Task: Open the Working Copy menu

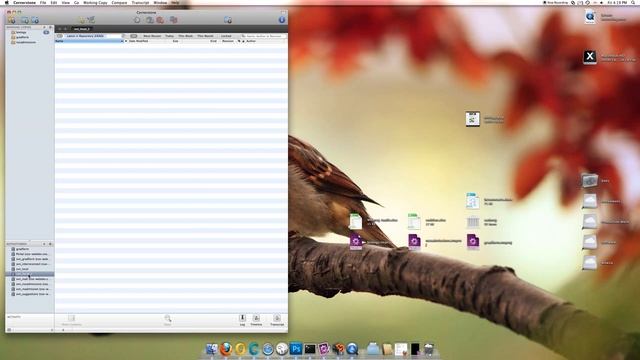Action: point(95,2)
